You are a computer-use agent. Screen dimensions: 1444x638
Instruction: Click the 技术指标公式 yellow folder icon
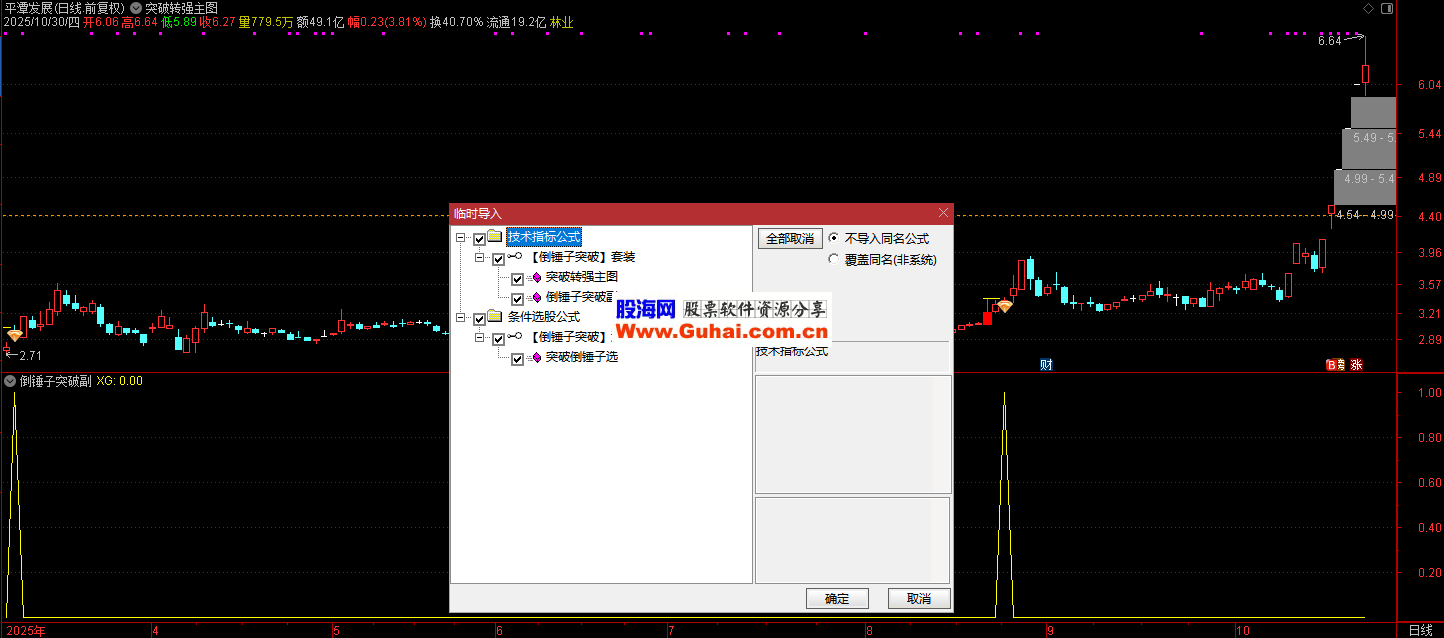point(494,237)
